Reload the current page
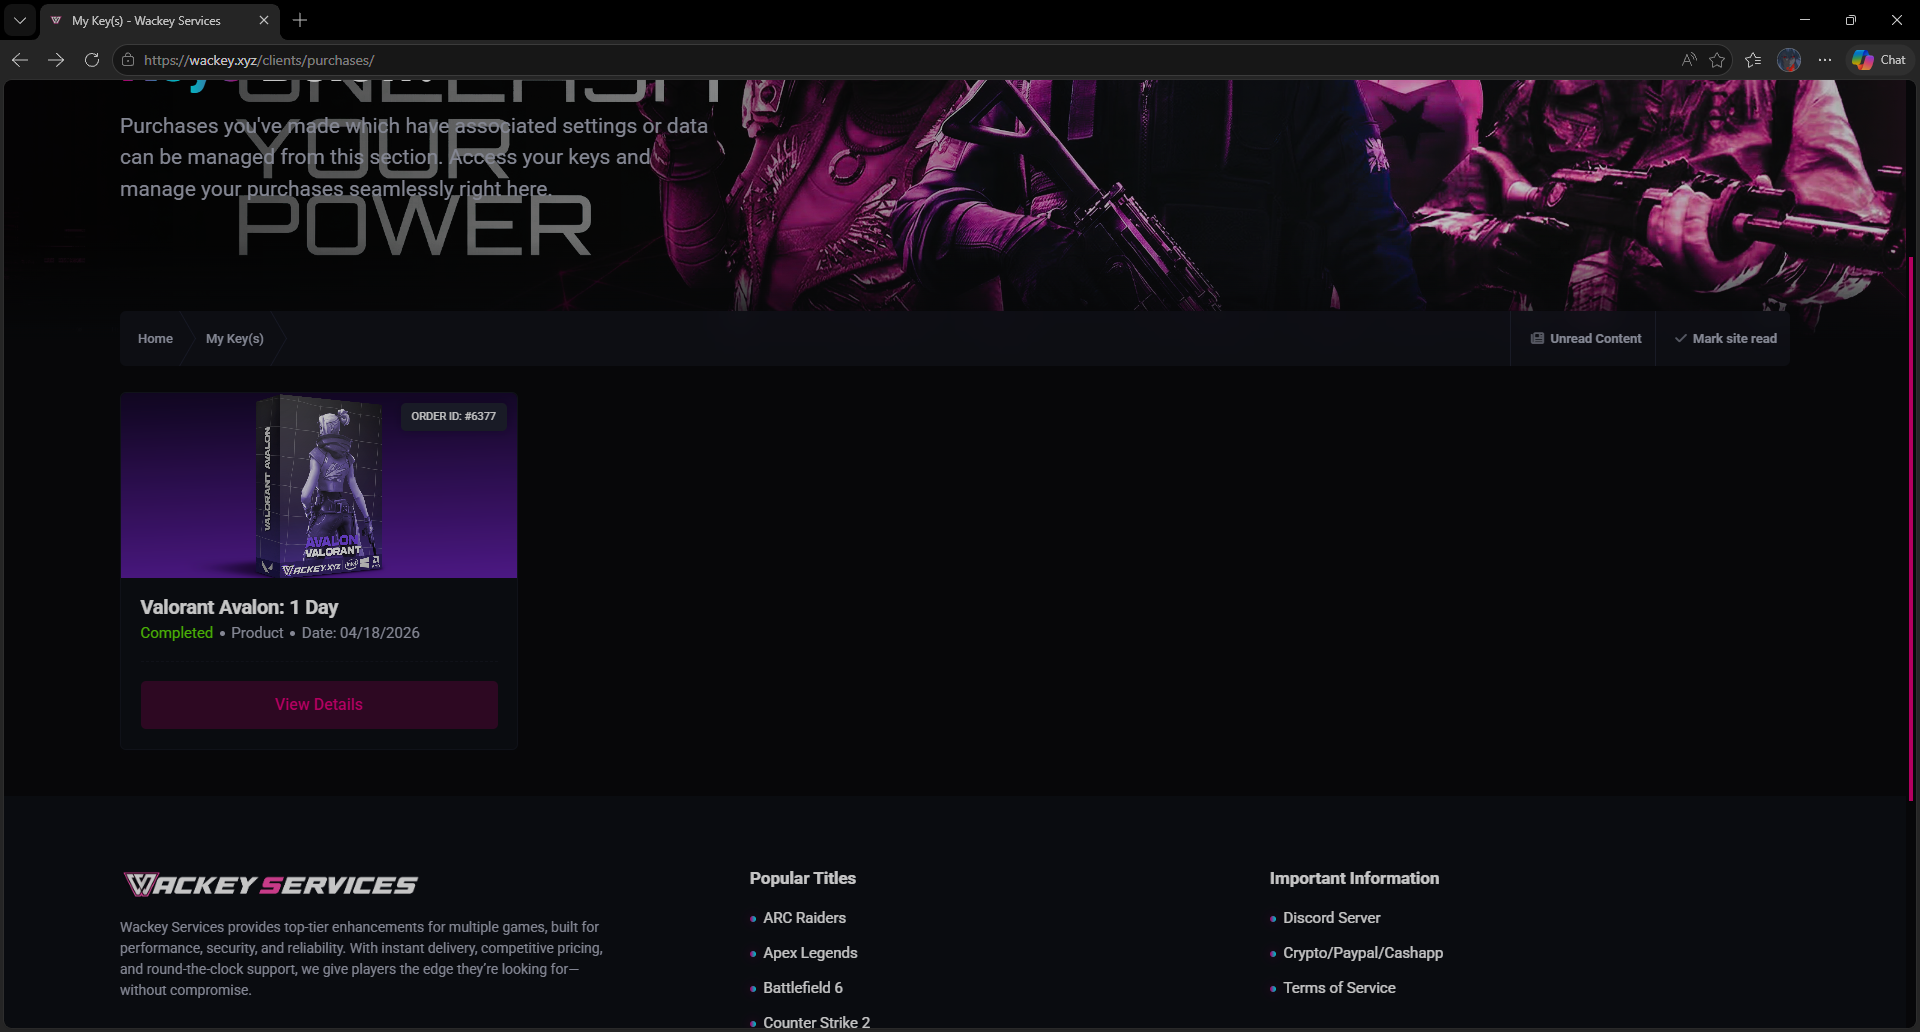 coord(92,60)
